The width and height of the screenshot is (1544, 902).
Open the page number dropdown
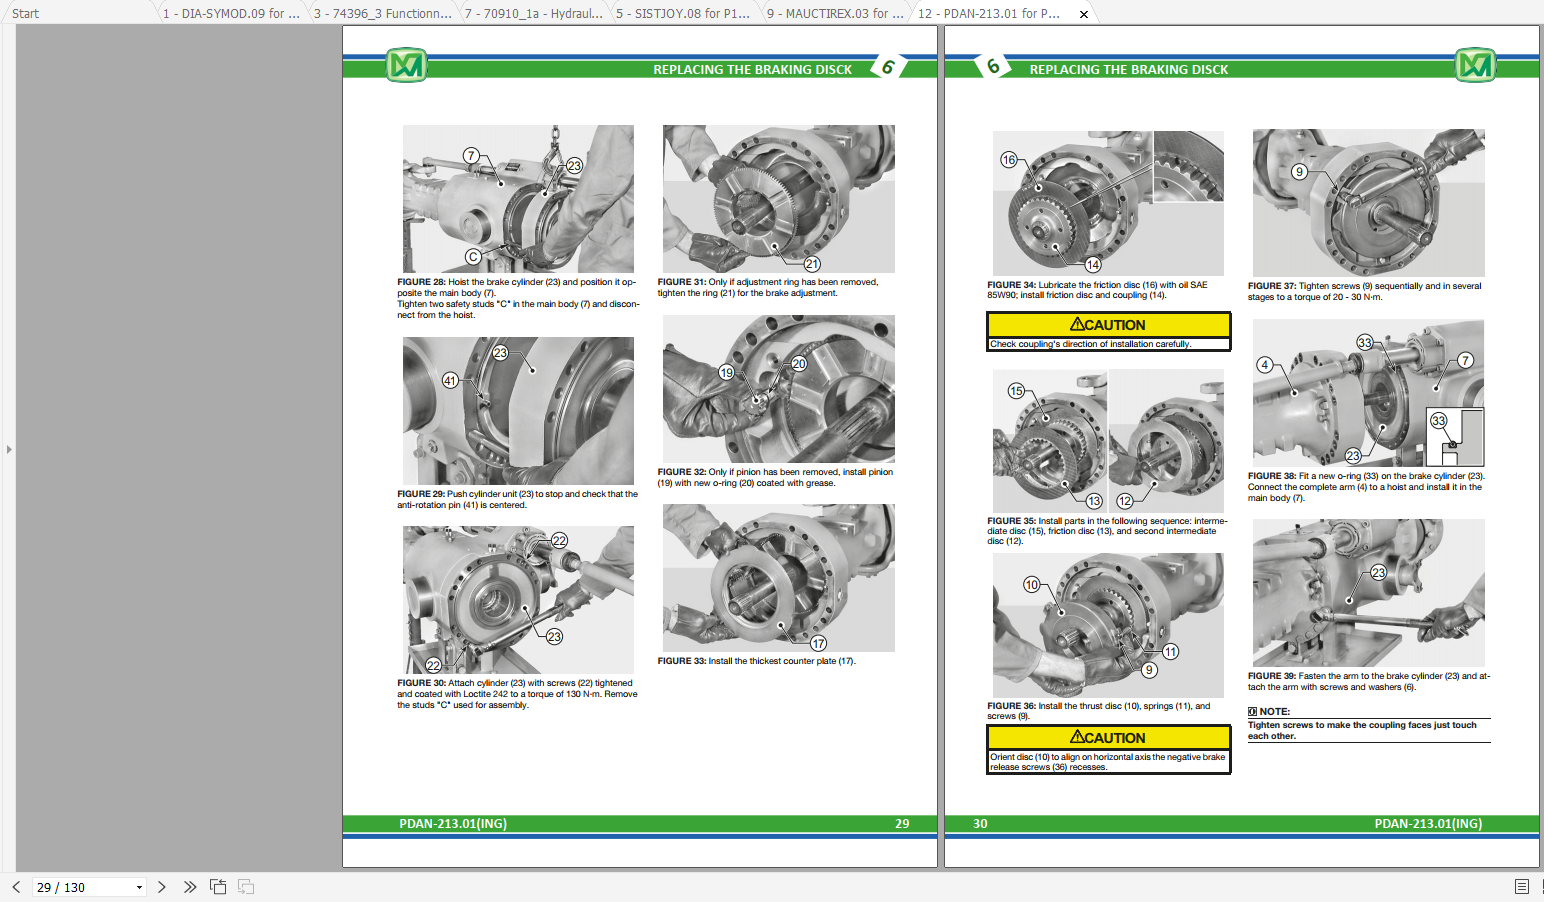coord(138,887)
